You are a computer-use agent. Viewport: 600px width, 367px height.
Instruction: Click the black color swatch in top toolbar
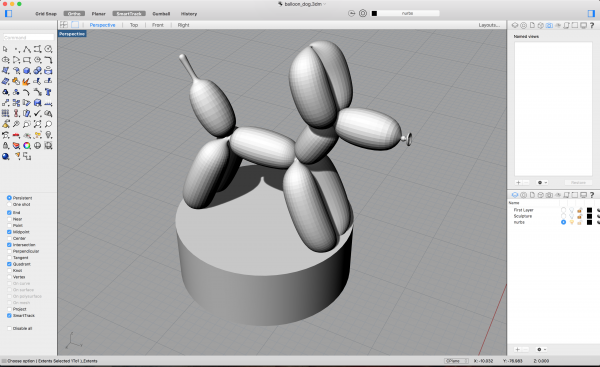374,13
